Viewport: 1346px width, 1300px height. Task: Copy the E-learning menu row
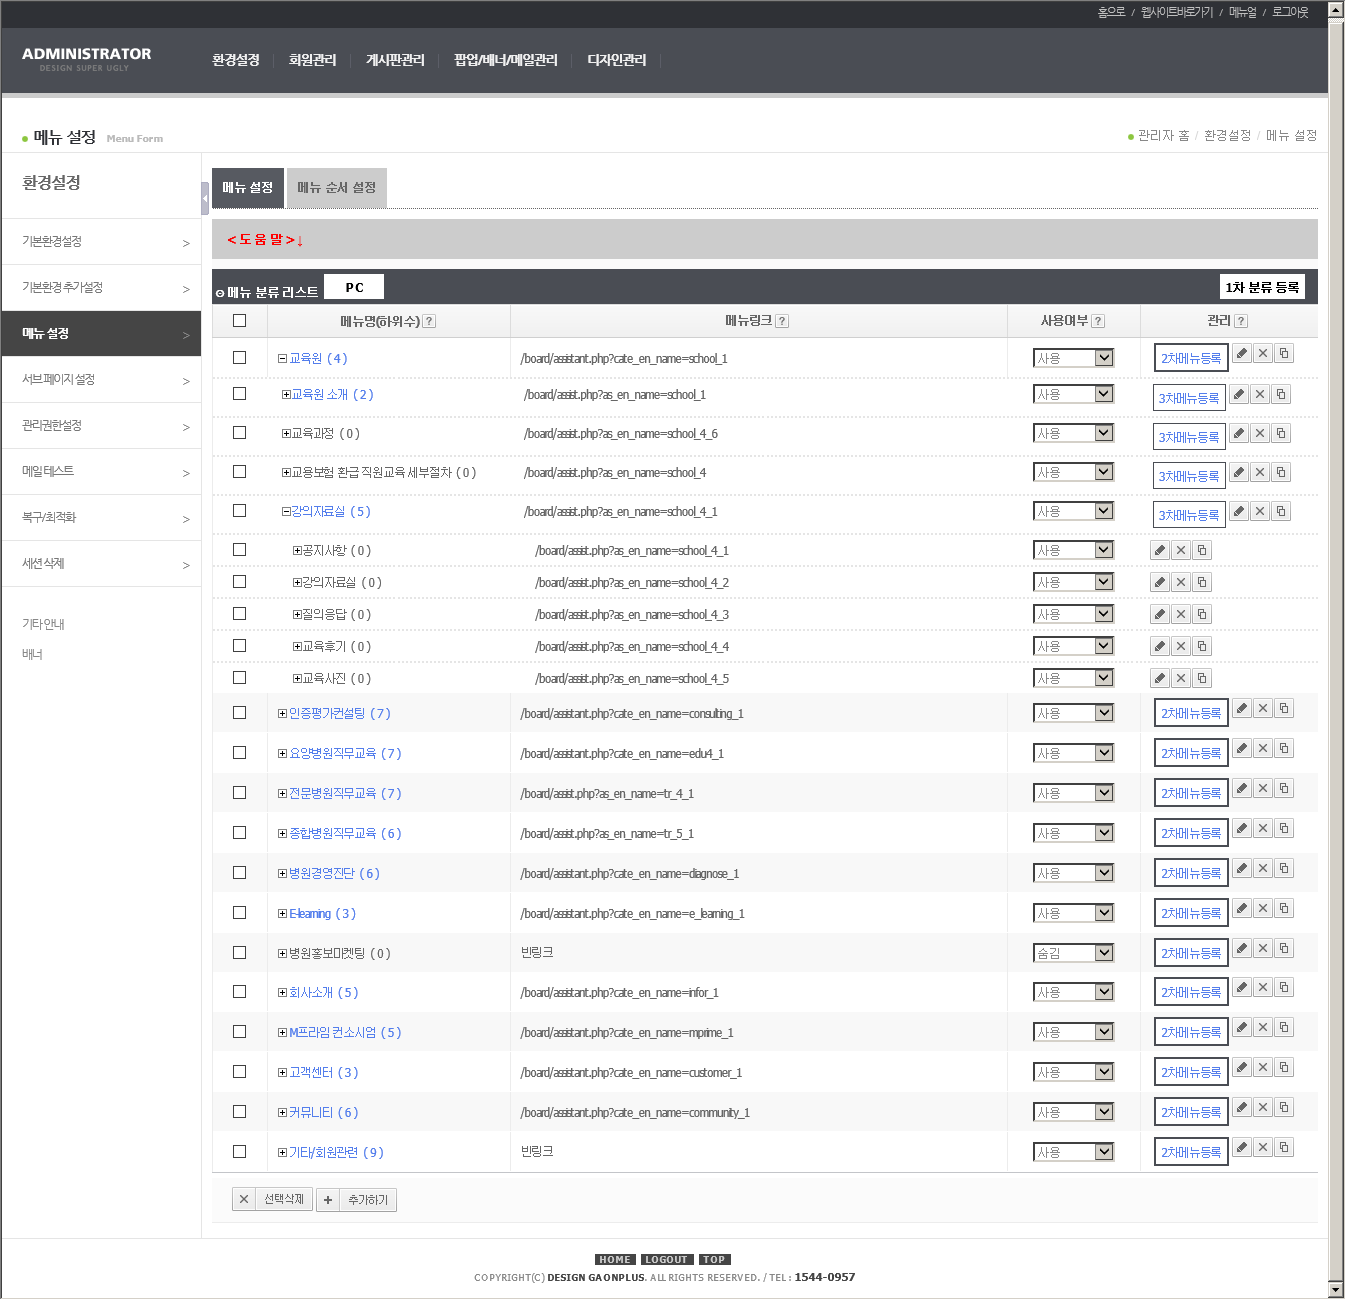(1284, 909)
